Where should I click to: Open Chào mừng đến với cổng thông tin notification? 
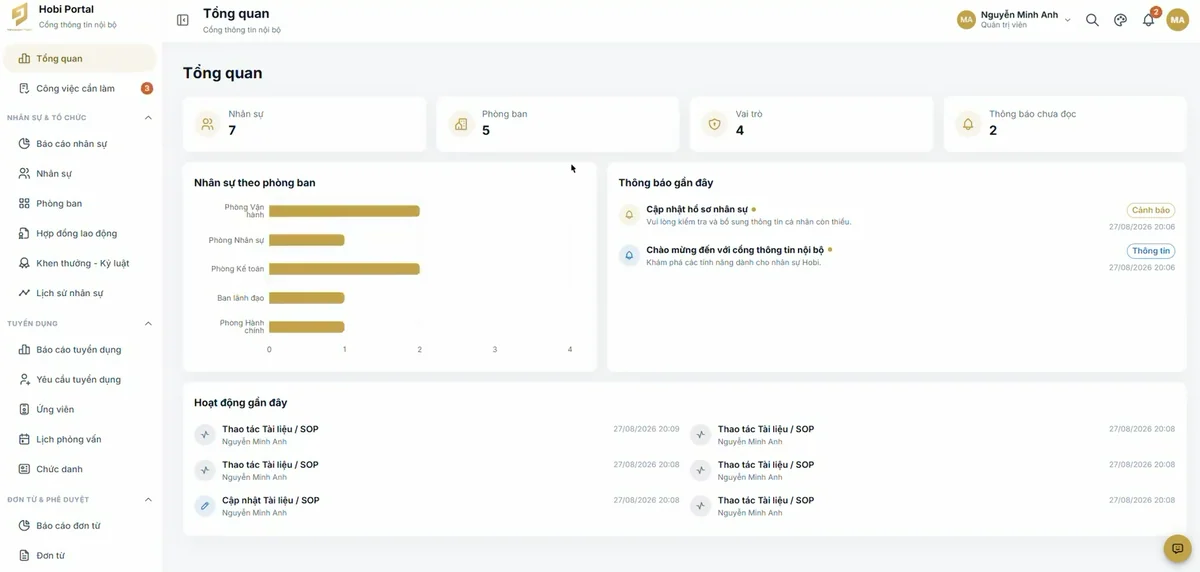point(897,256)
